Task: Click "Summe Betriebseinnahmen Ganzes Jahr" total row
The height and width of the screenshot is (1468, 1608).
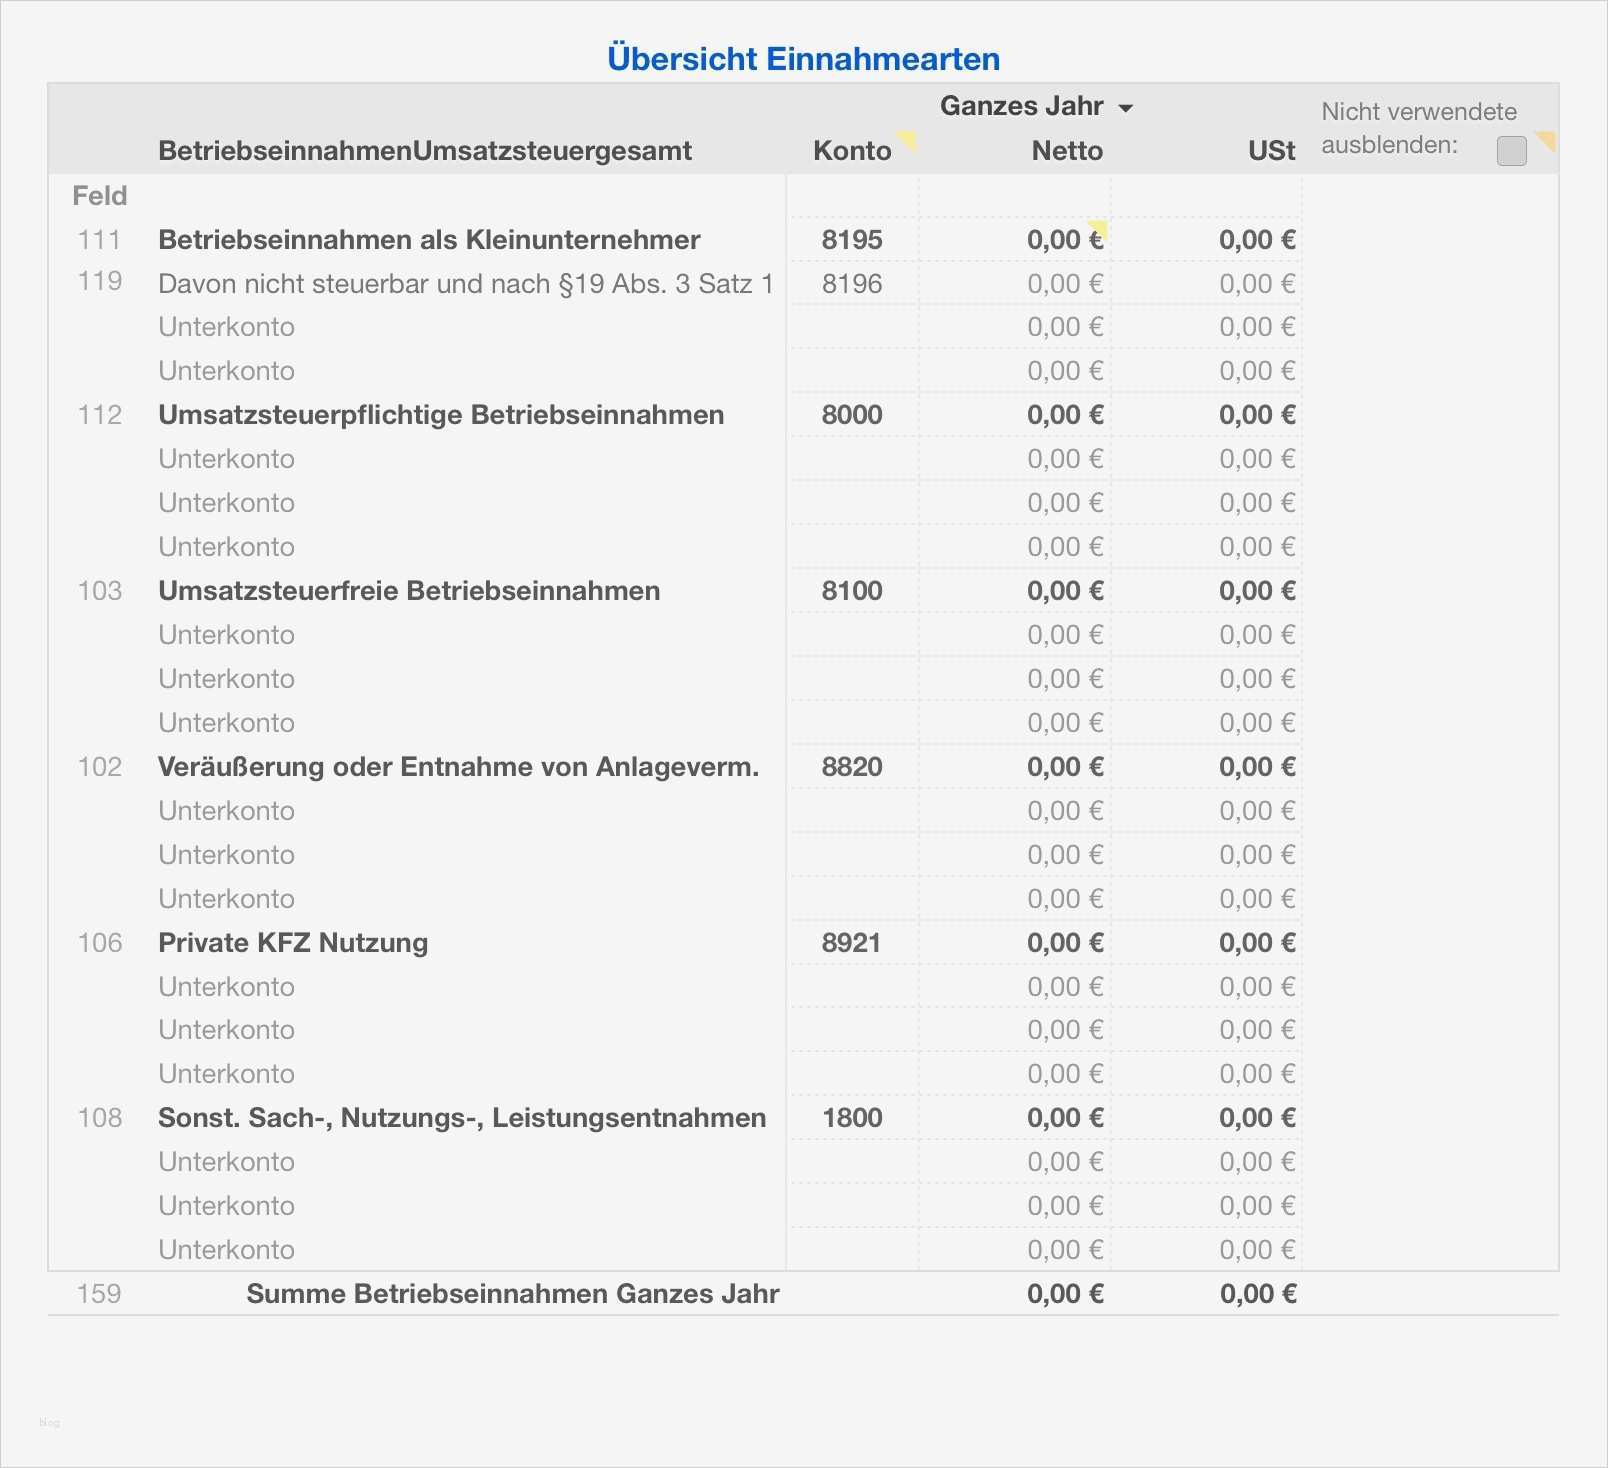Action: 513,1293
